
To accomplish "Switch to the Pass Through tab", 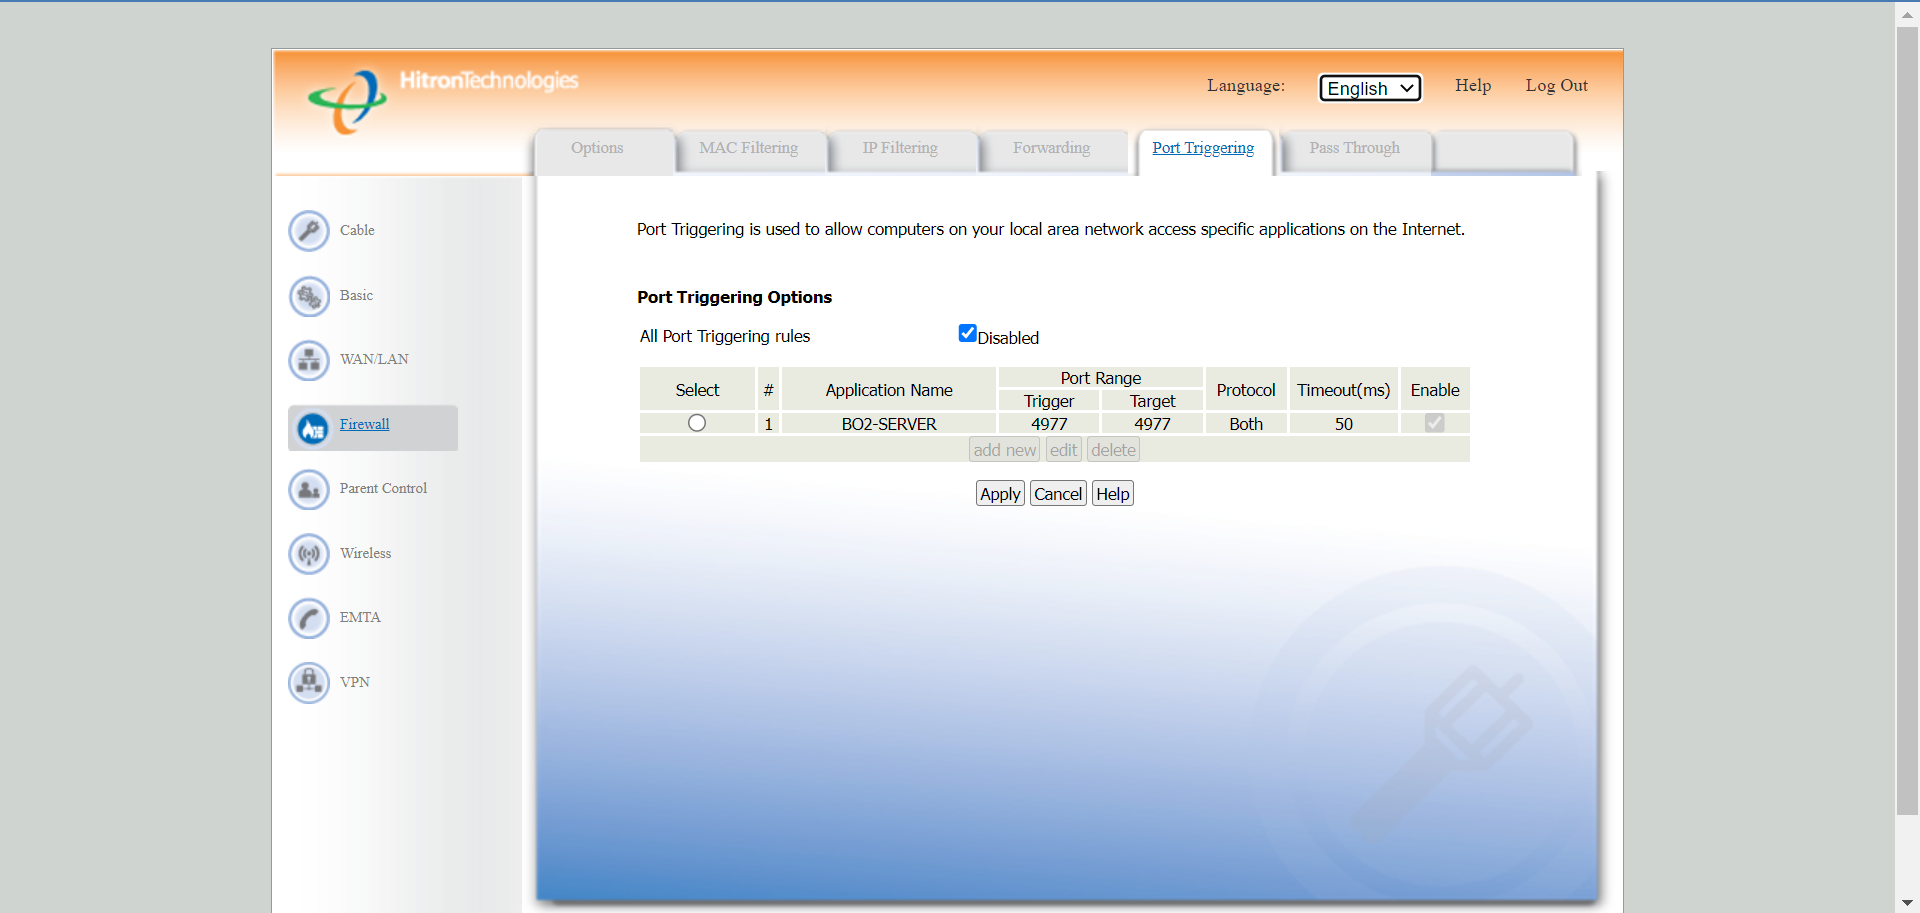I will pyautogui.click(x=1355, y=148).
